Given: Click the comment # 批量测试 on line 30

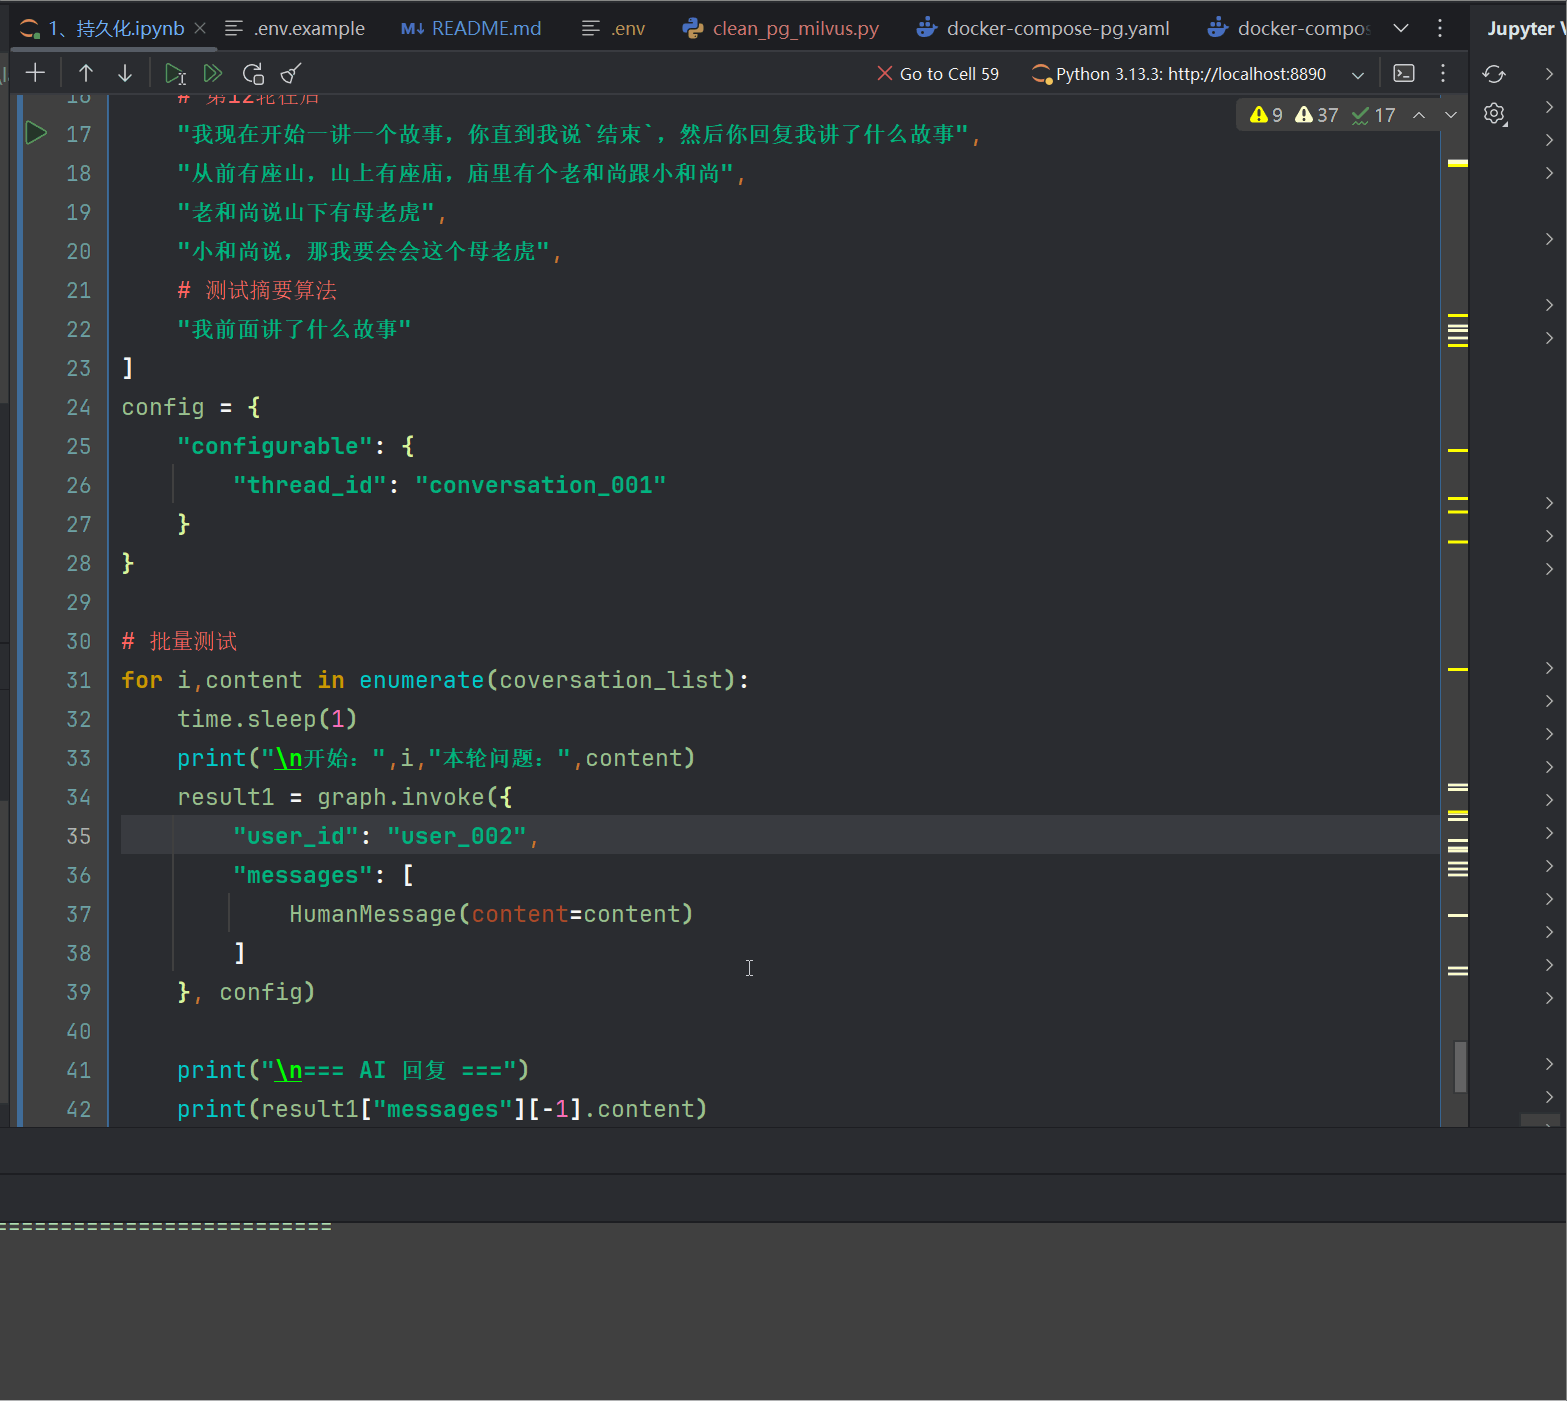Looking at the screenshot, I should pyautogui.click(x=179, y=641).
